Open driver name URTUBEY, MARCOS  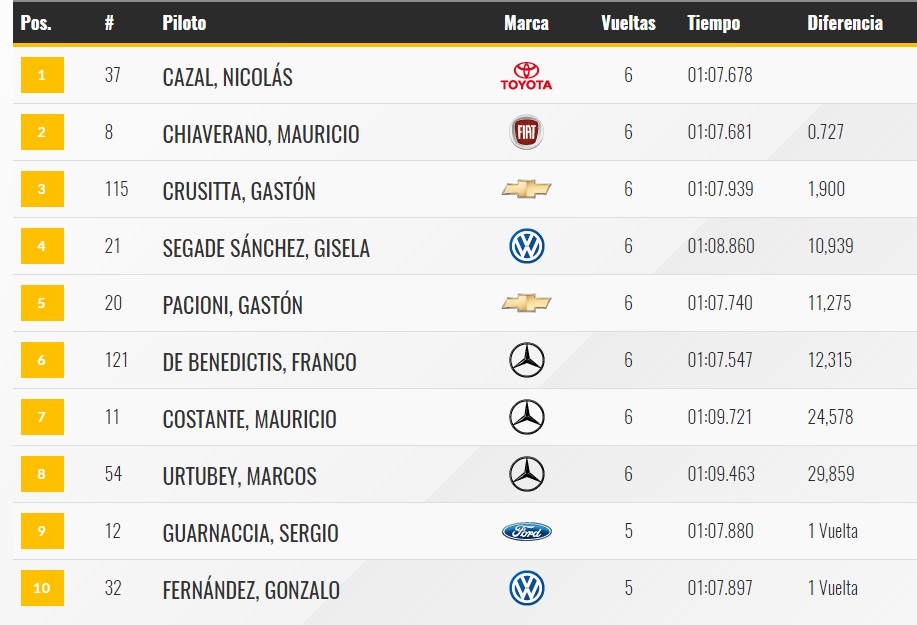point(239,476)
